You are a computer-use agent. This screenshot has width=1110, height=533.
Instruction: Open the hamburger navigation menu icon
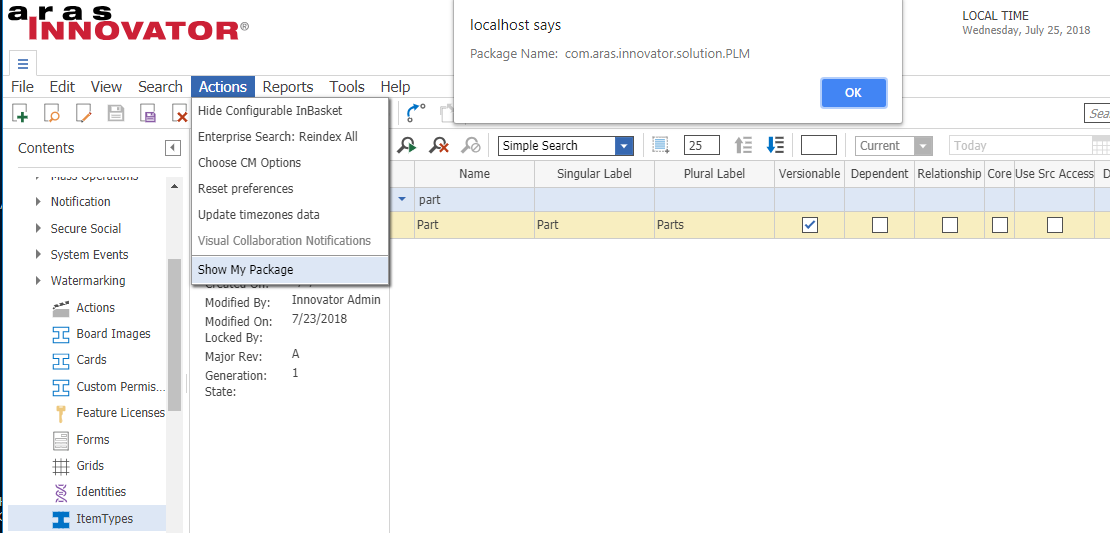click(x=23, y=64)
